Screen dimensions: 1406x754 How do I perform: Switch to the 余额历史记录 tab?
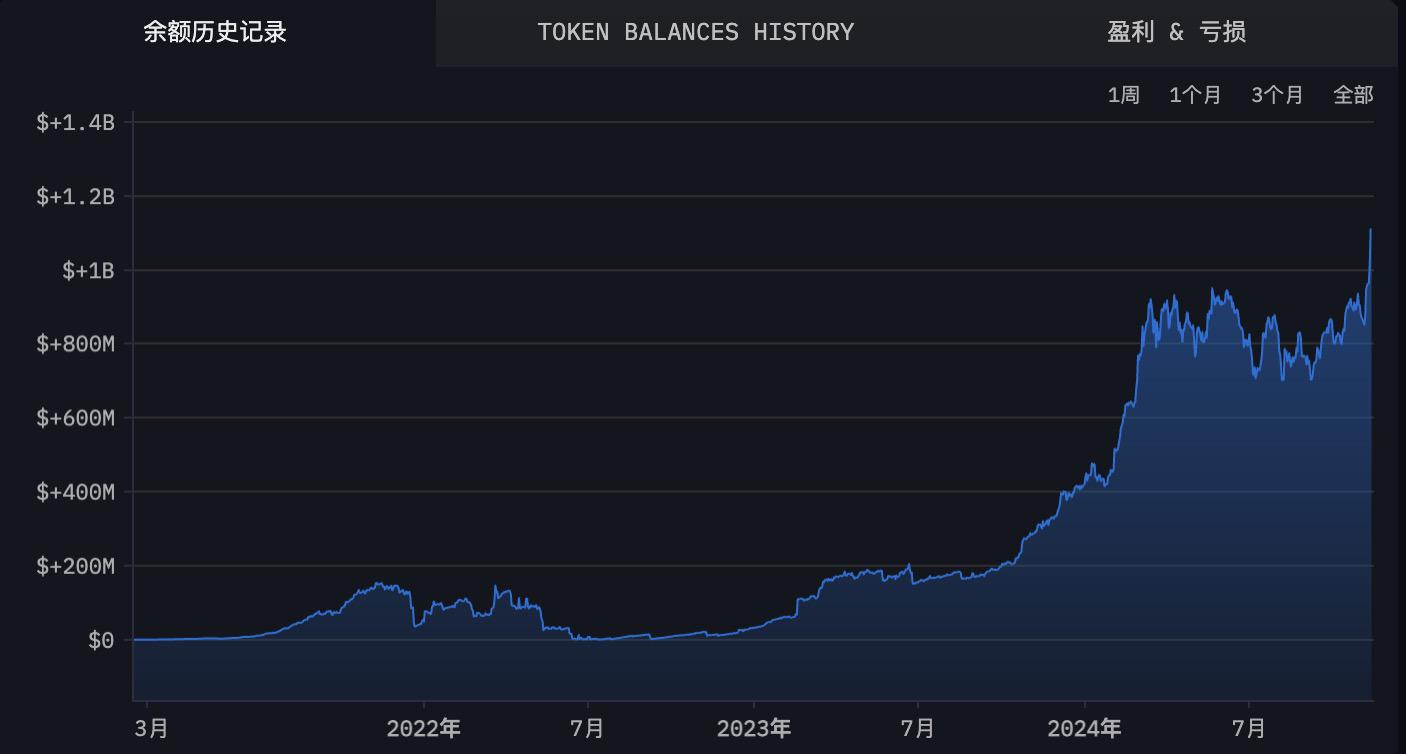click(215, 32)
